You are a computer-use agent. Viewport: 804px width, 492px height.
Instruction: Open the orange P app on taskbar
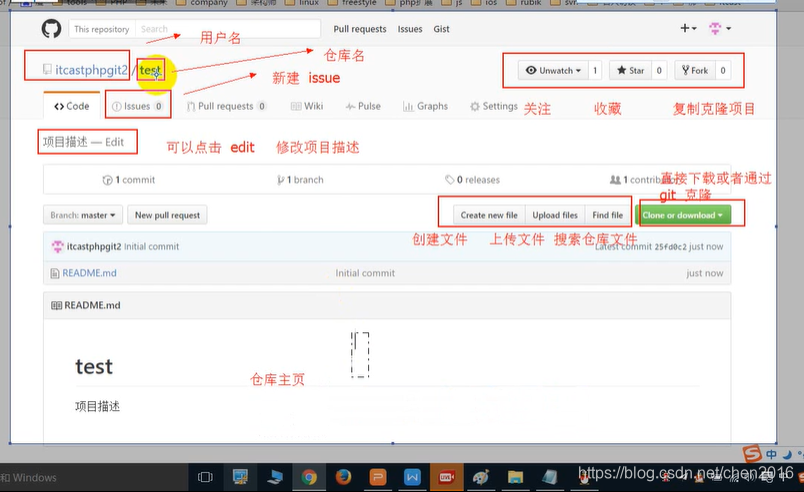pos(377,478)
